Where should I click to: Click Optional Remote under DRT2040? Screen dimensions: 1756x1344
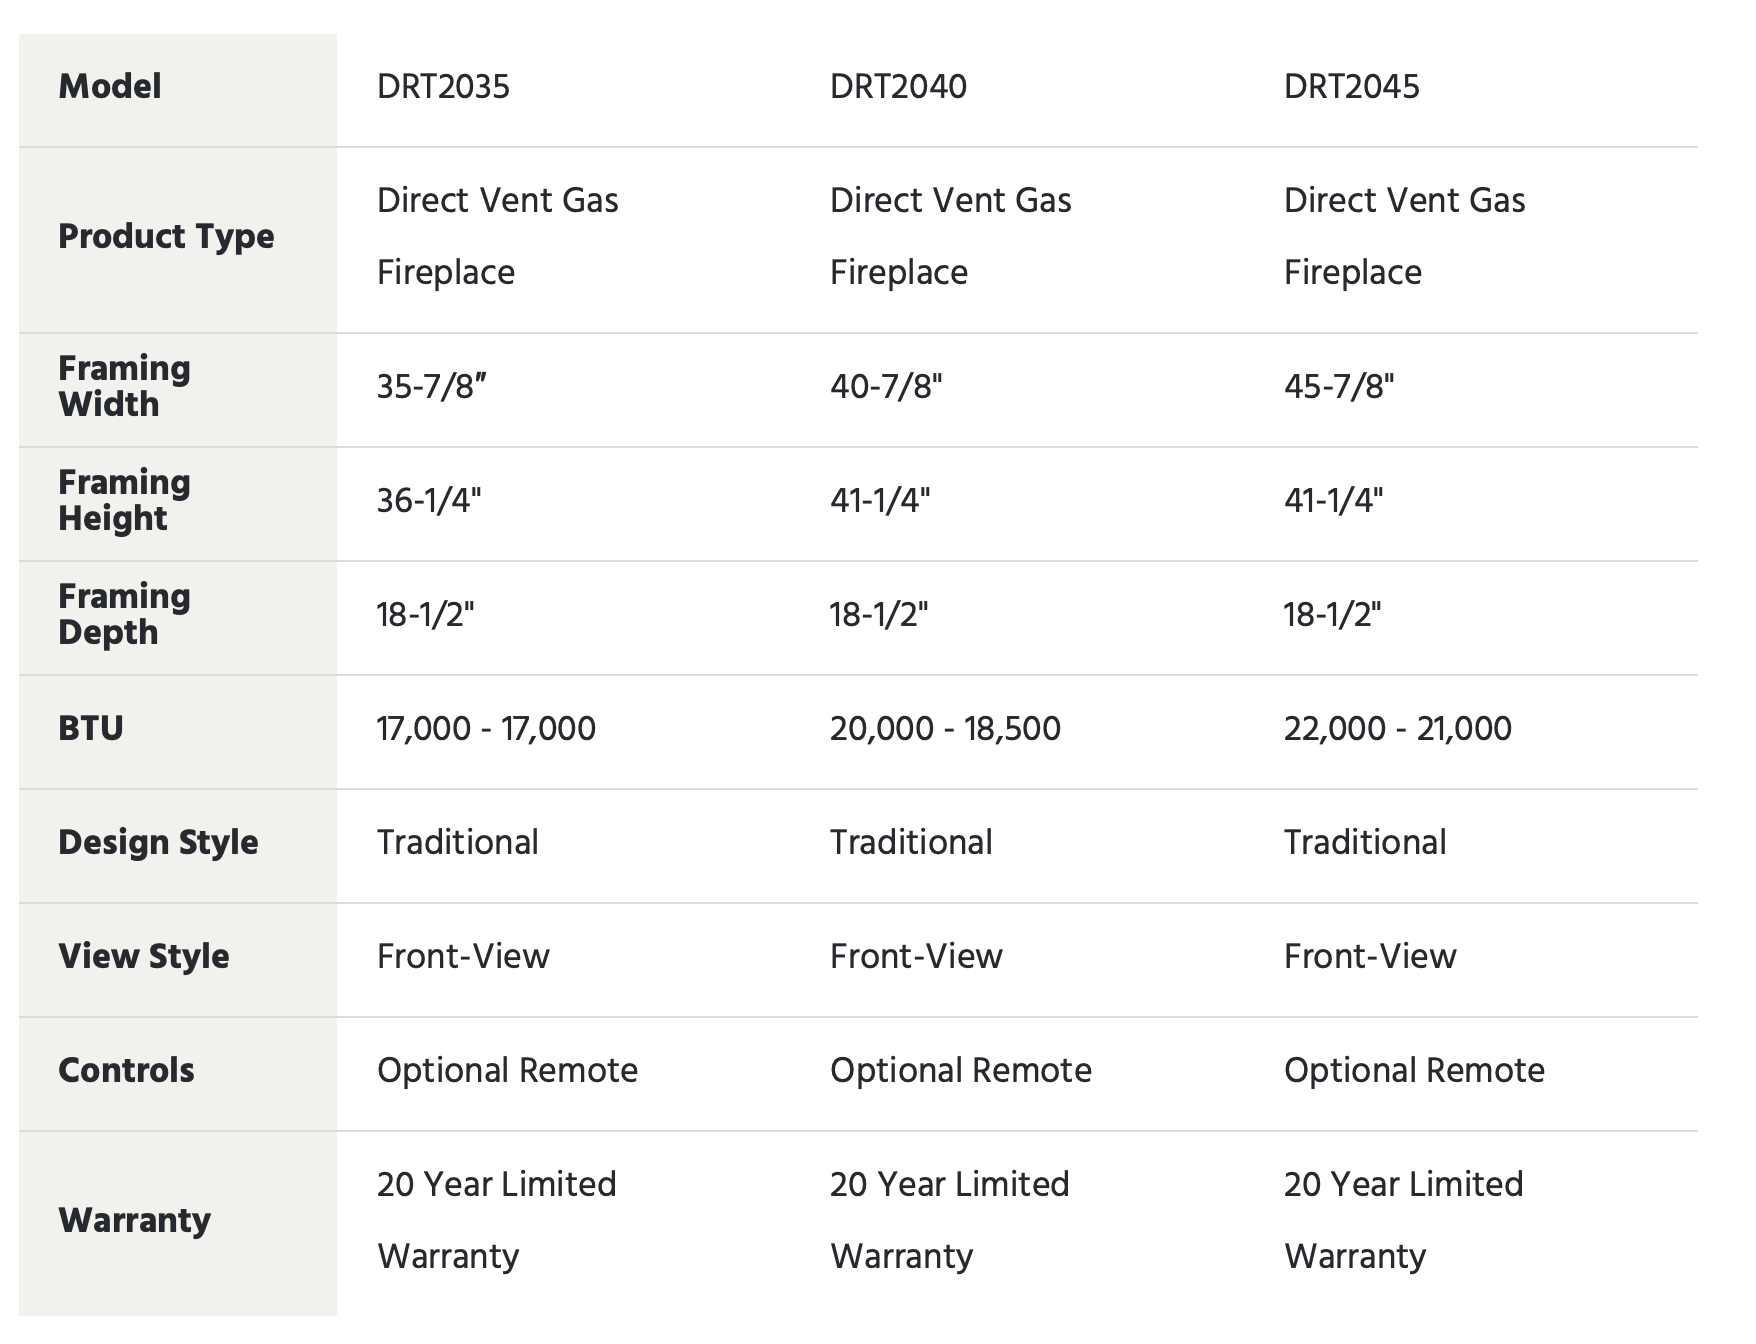pyautogui.click(x=960, y=1070)
